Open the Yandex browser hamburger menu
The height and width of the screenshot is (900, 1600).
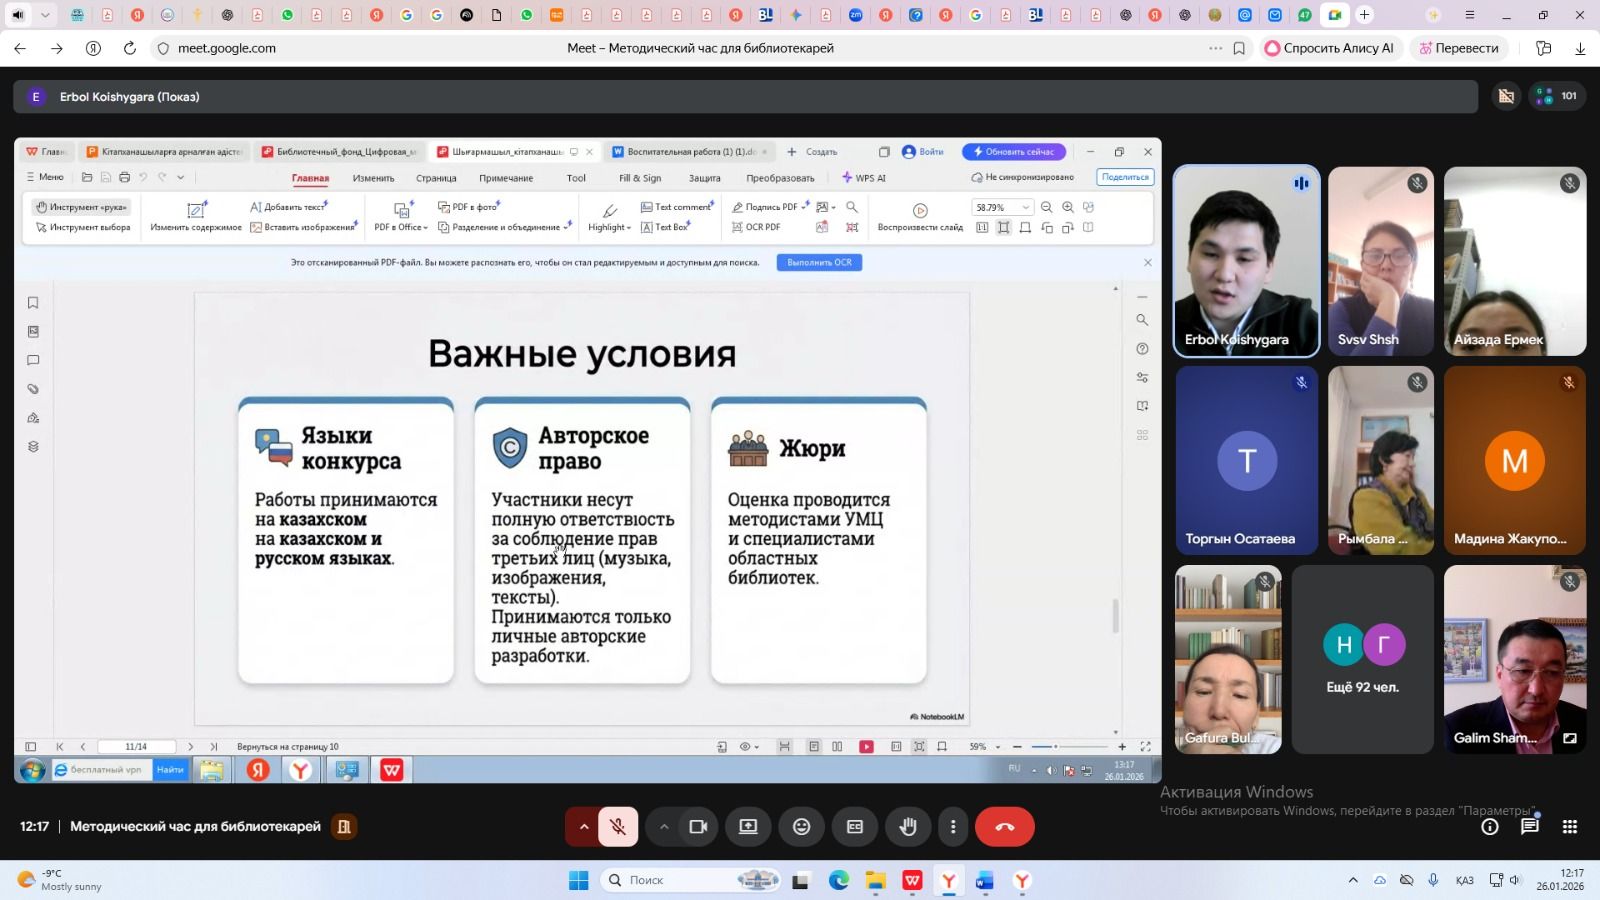pyautogui.click(x=1469, y=15)
